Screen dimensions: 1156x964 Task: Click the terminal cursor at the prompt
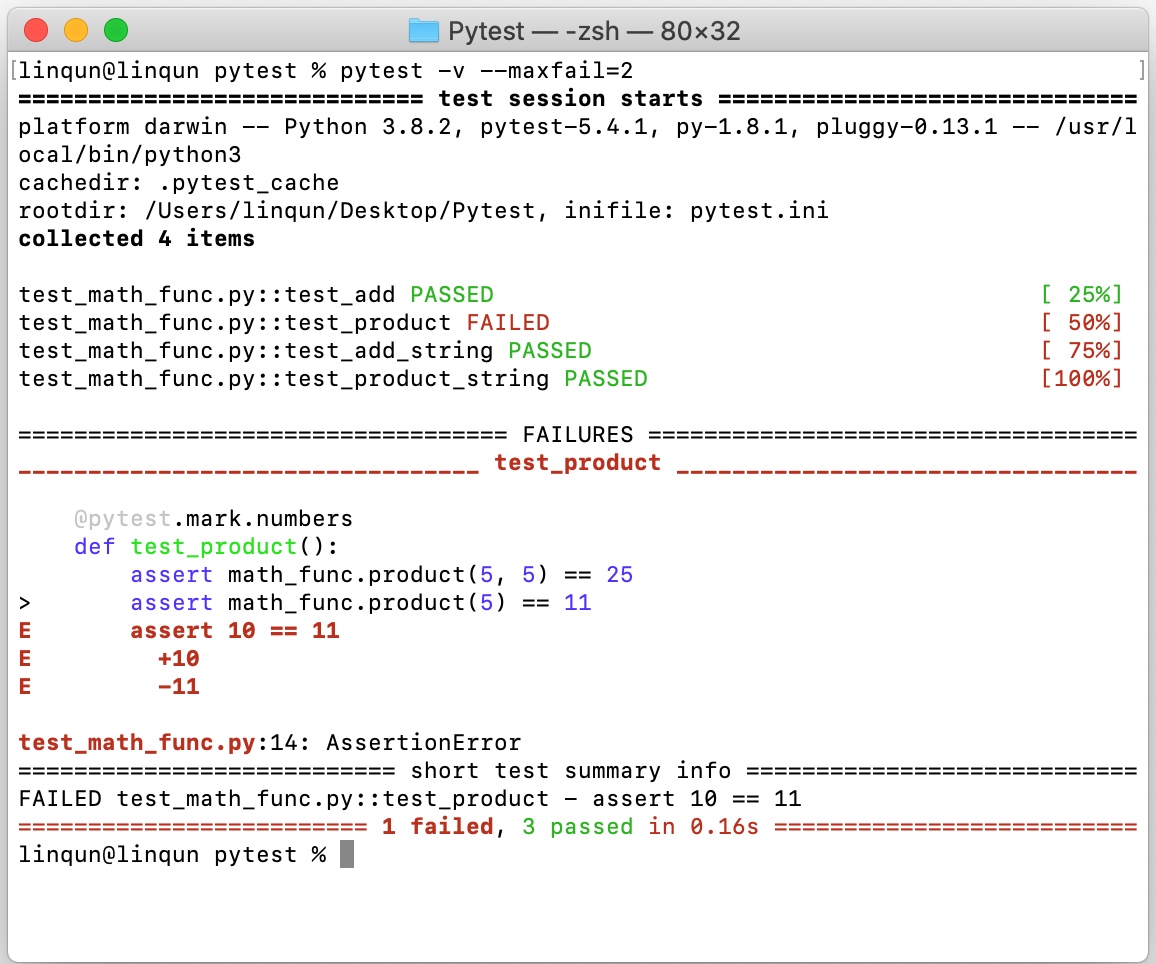pyautogui.click(x=345, y=854)
